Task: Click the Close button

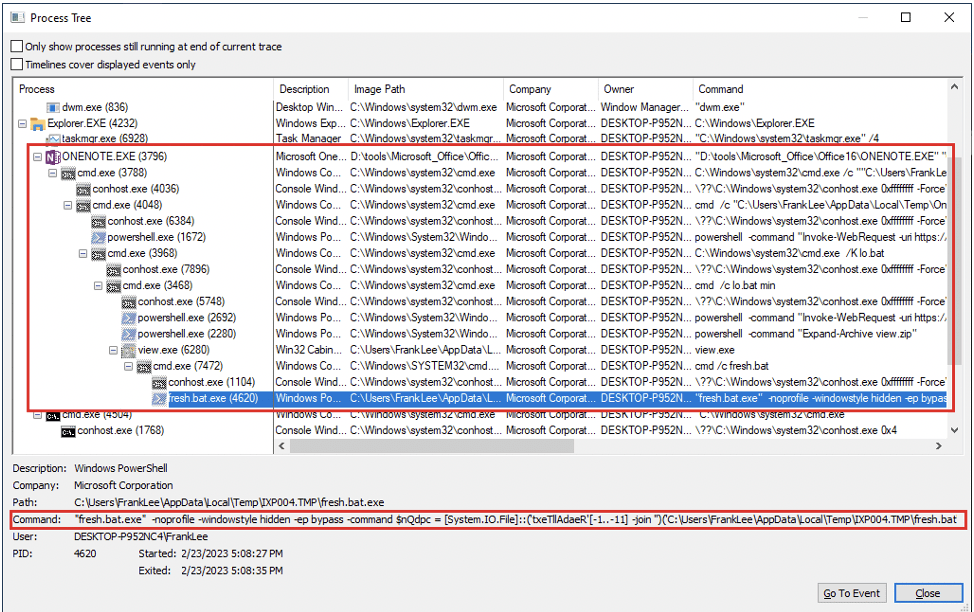Action: pyautogui.click(x=928, y=593)
